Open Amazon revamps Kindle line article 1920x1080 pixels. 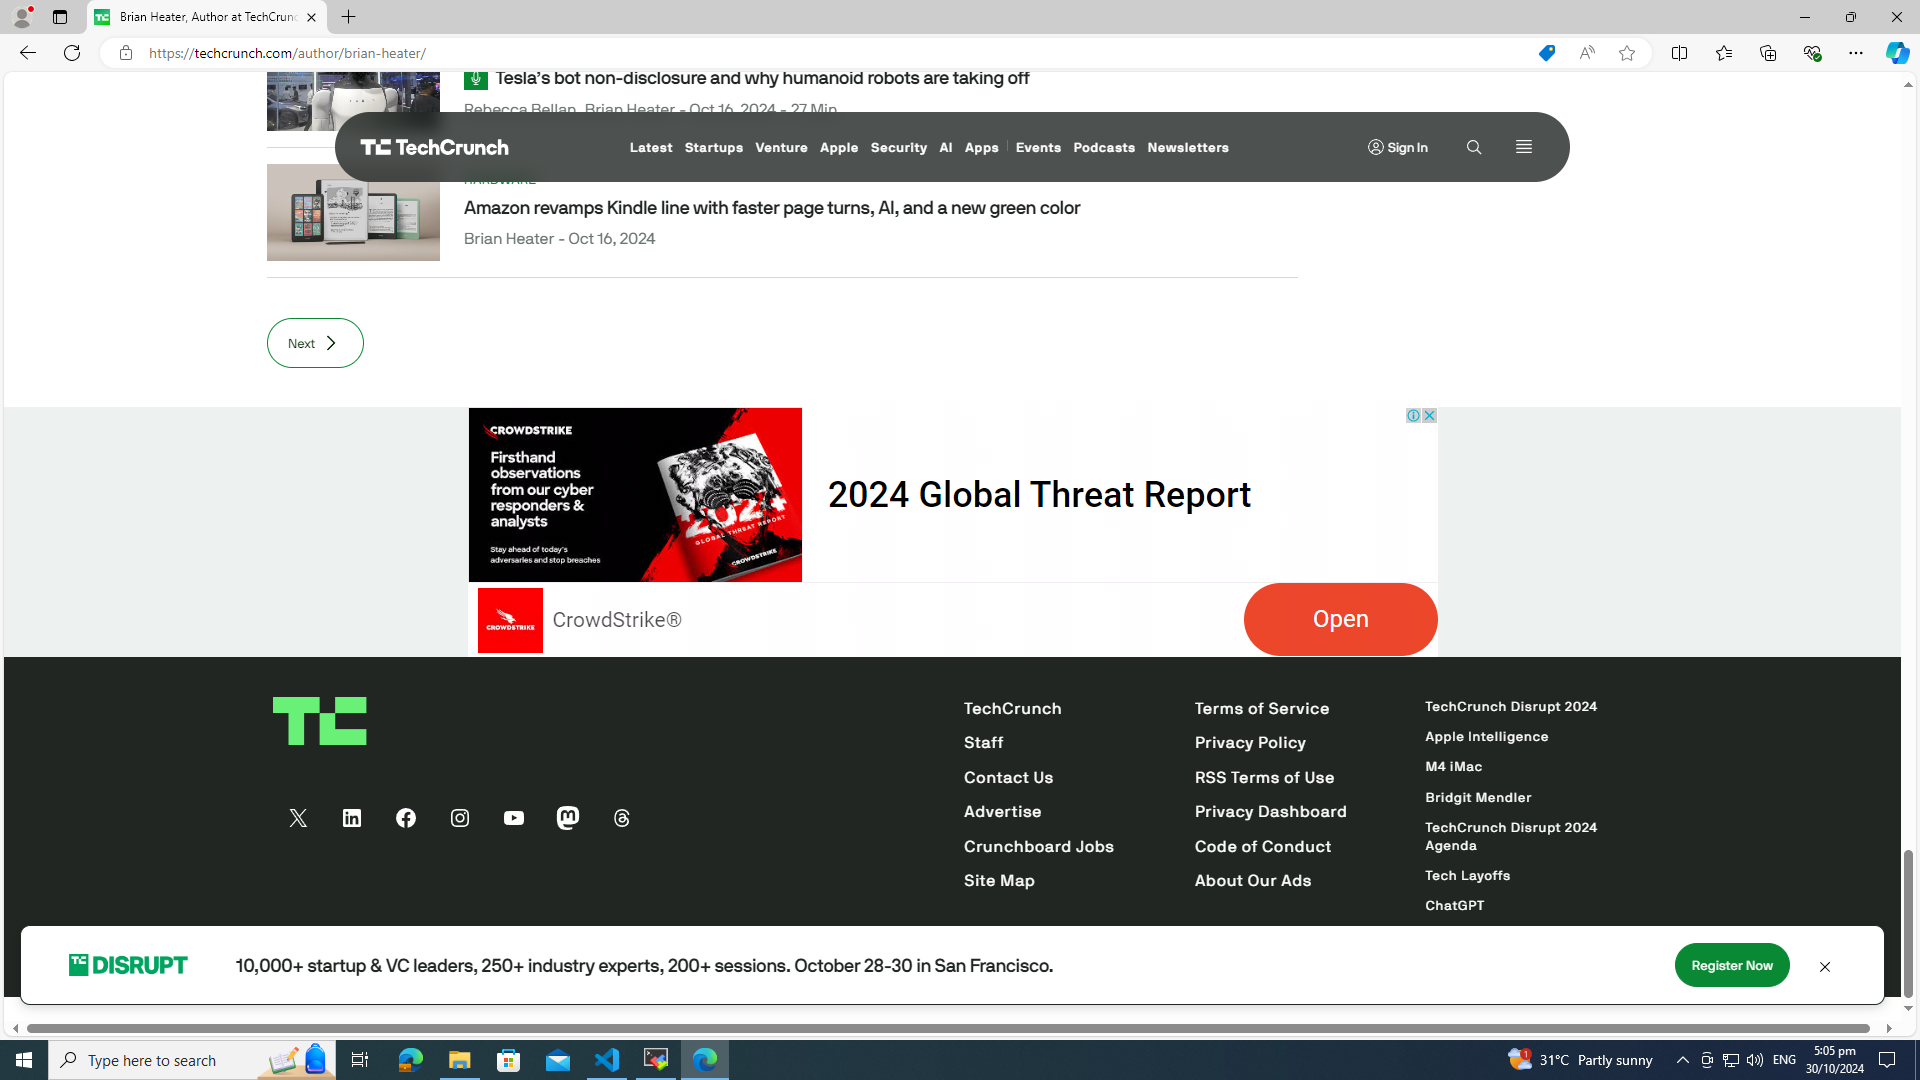click(x=772, y=208)
